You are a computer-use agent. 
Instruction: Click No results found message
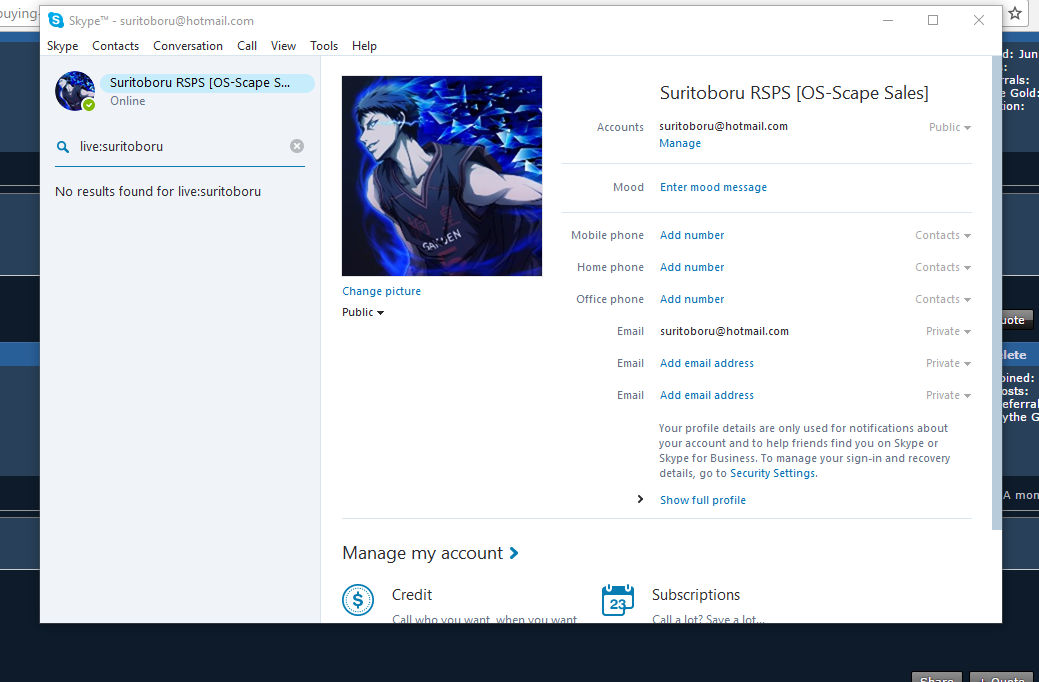pyautogui.click(x=158, y=192)
